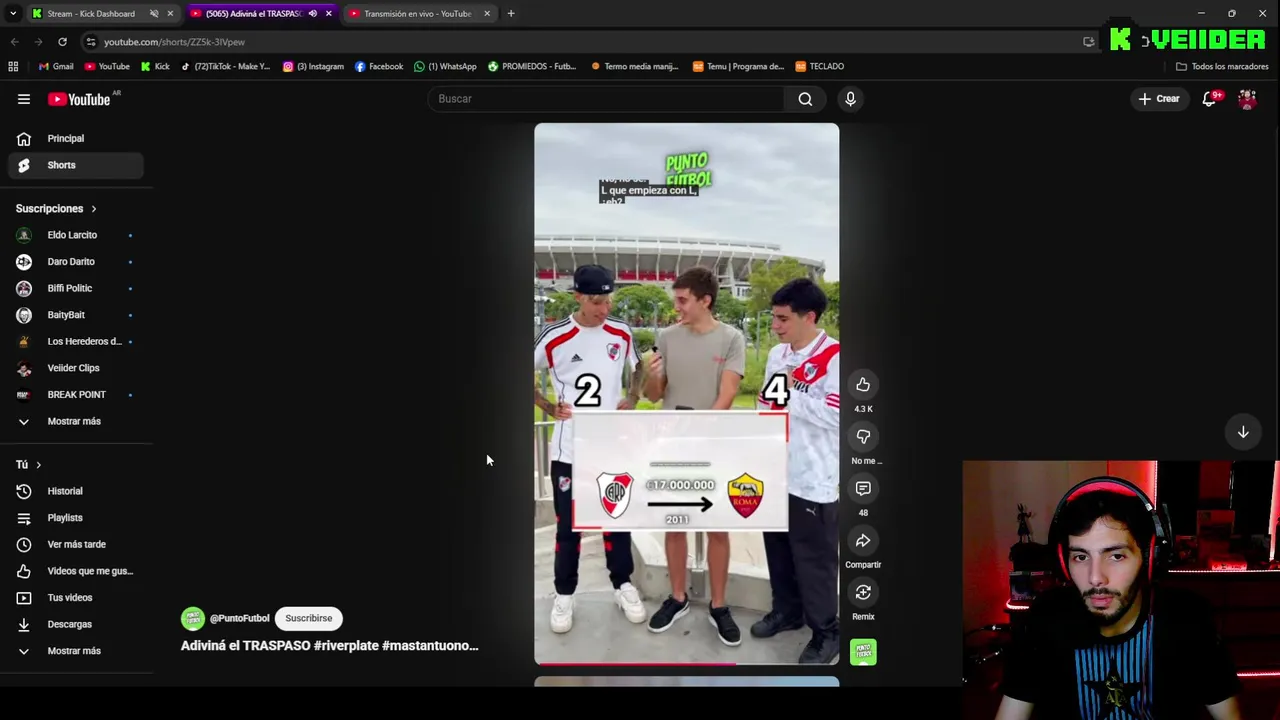Close the Transmisión en vivo tab
Screen dimensions: 1280x720
487,13
